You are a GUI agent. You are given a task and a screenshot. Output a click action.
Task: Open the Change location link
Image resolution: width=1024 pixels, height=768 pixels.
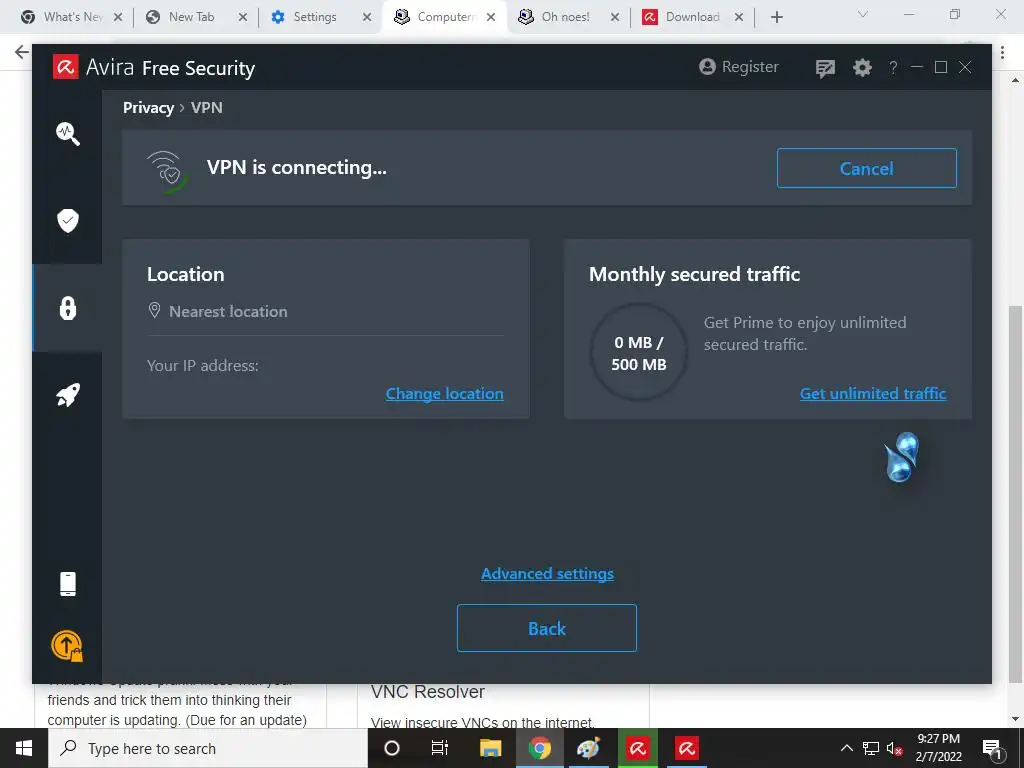pyautogui.click(x=445, y=394)
